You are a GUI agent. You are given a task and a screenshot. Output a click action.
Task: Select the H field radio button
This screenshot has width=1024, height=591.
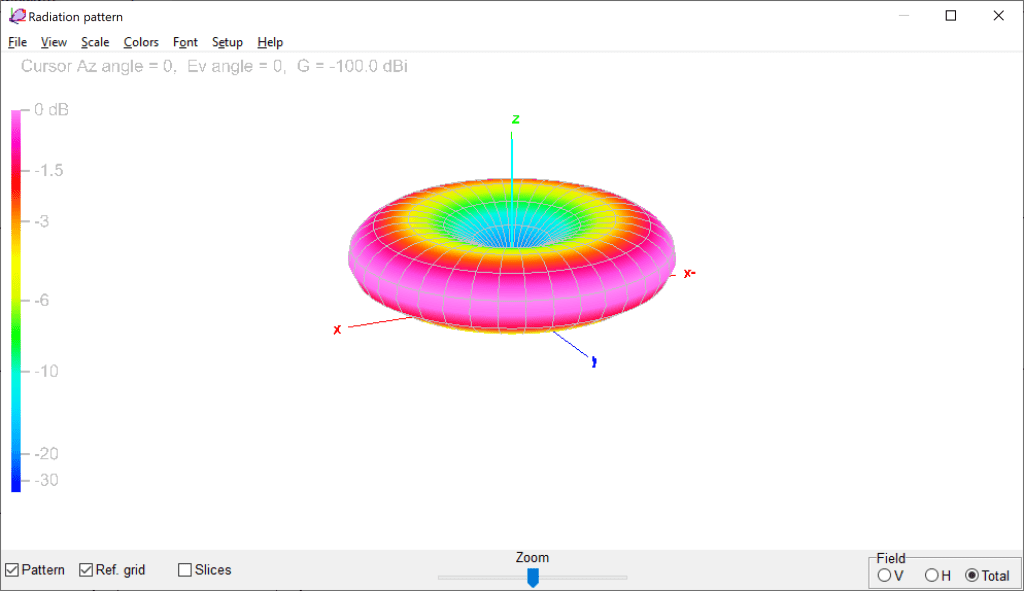coord(932,575)
